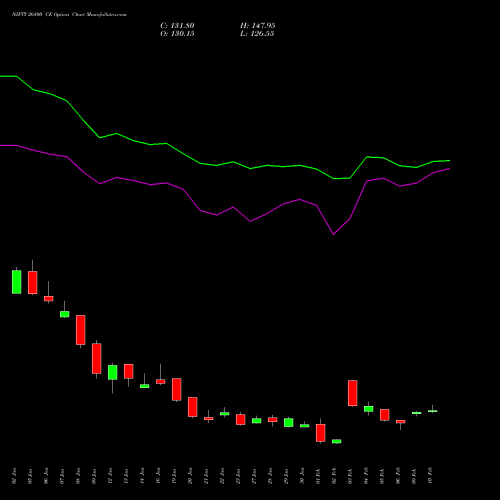Select the 03 Feb date label

[350, 476]
